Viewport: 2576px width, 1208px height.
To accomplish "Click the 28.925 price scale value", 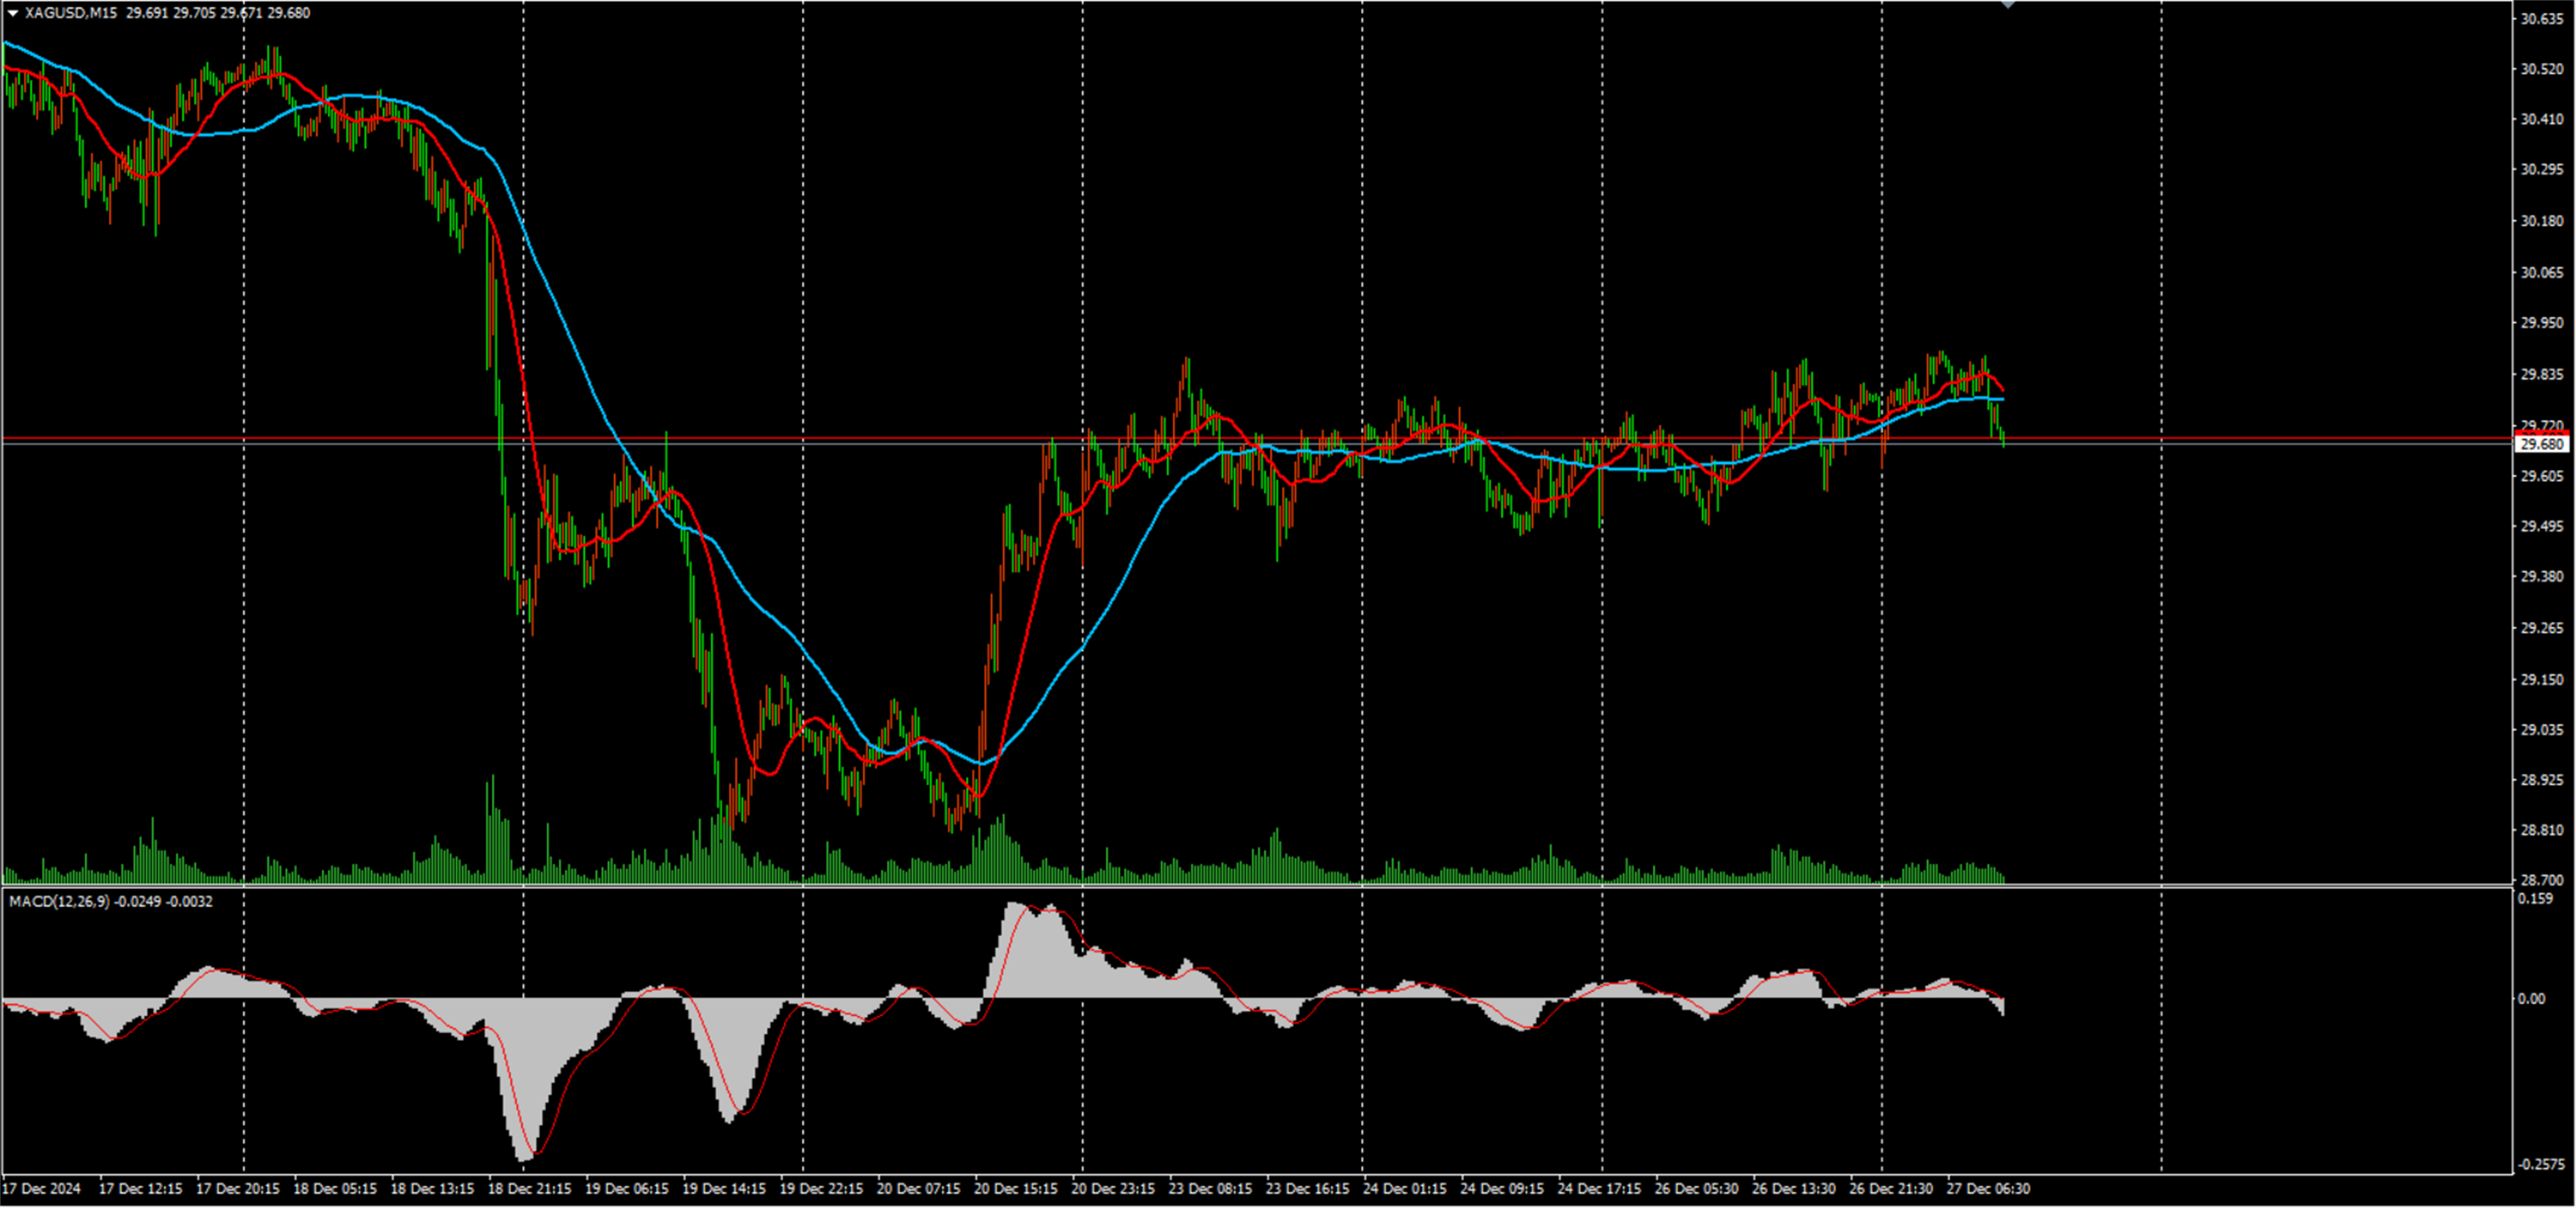I will pos(2542,780).
